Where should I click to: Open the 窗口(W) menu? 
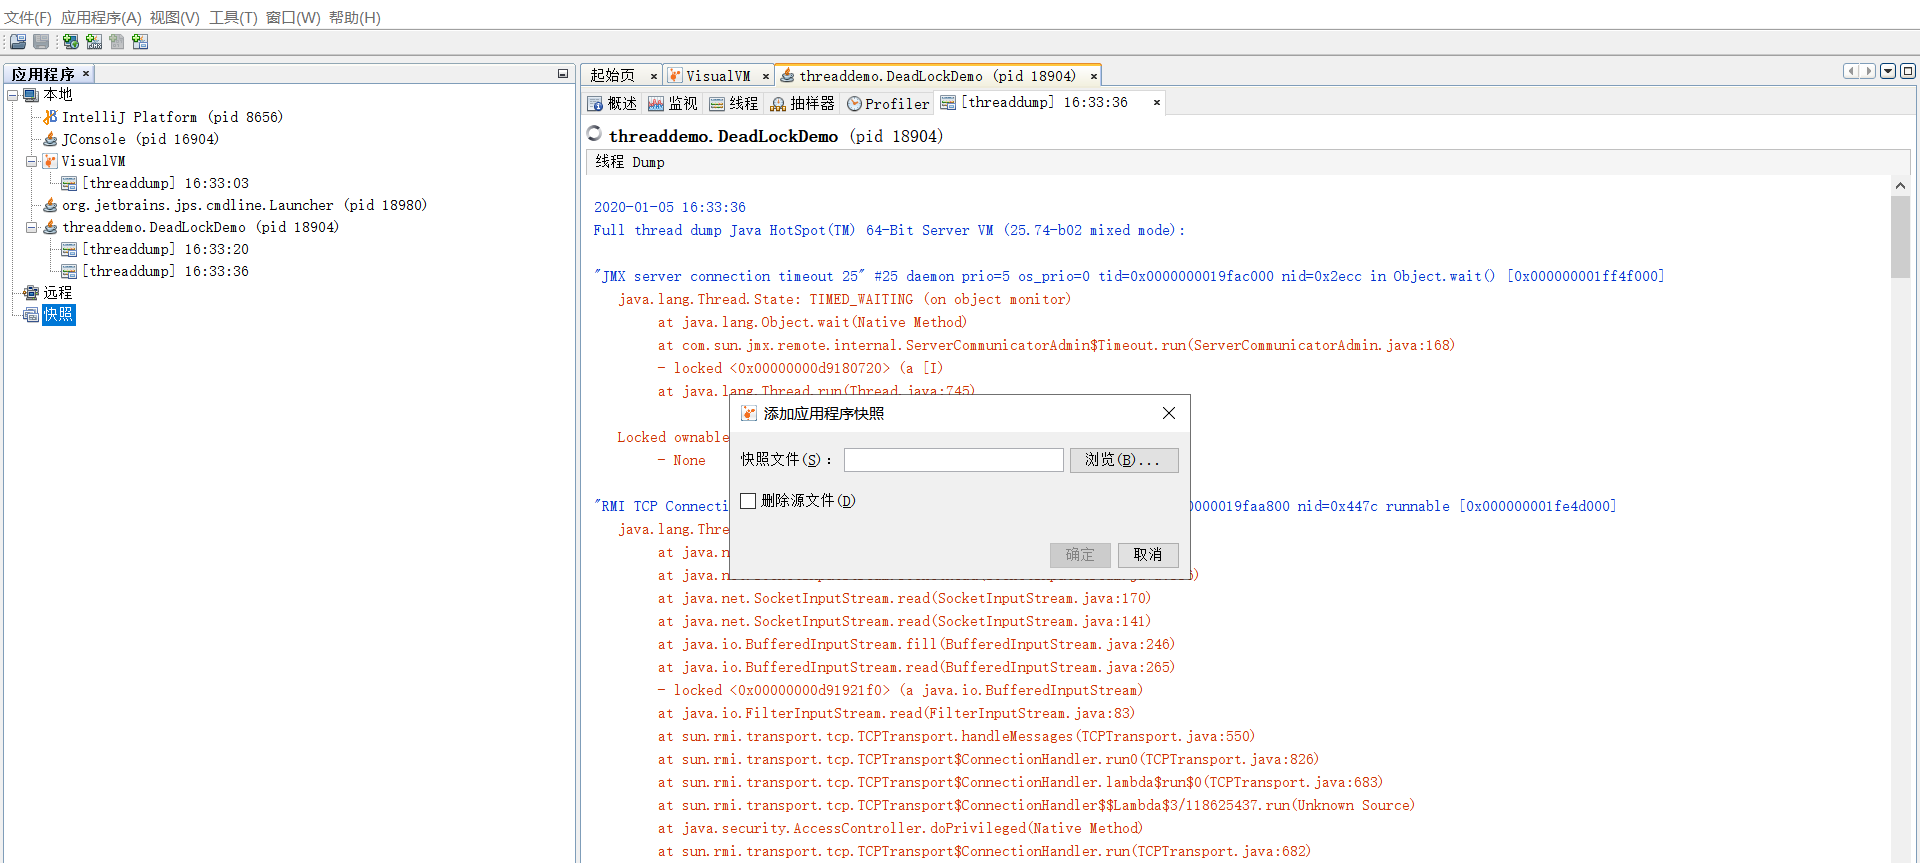coord(293,18)
